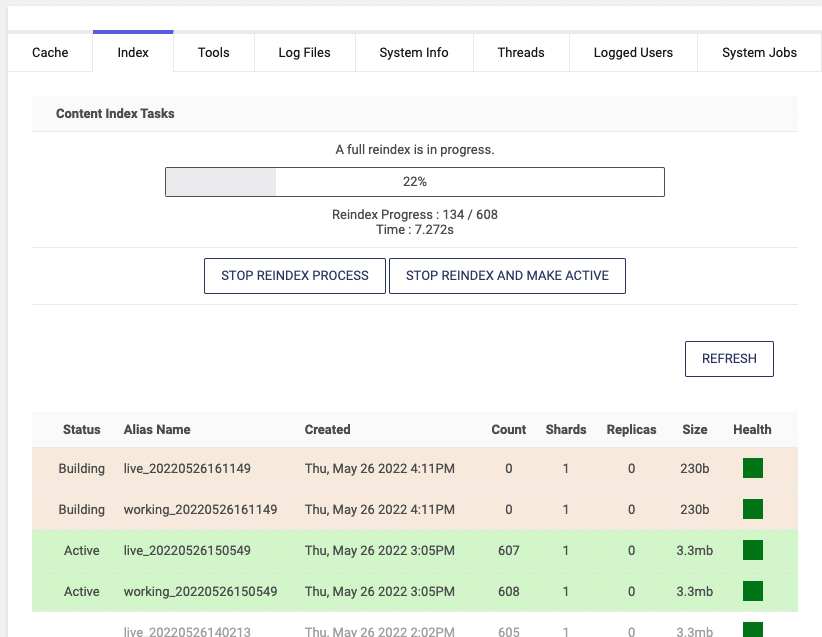Select the Active working_20220526150549 alias name
Image resolution: width=822 pixels, height=637 pixels.
(x=200, y=591)
